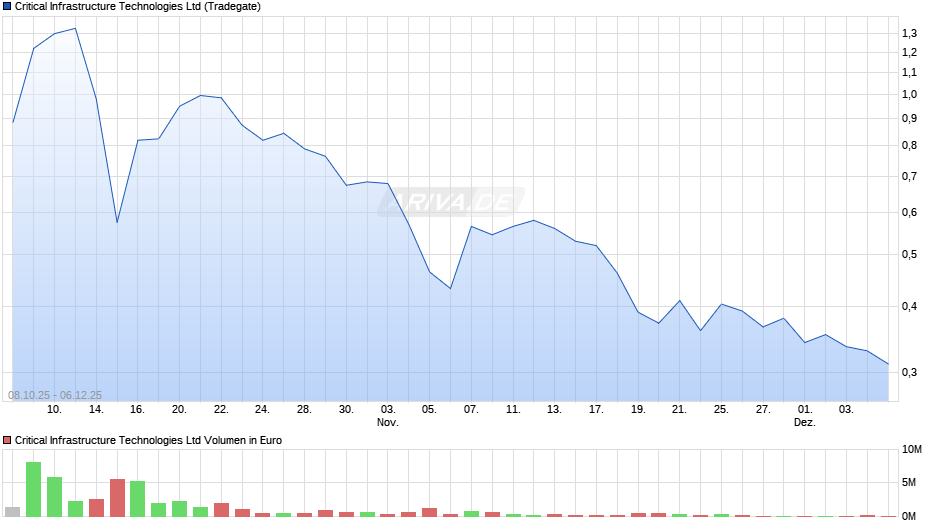The height and width of the screenshot is (526, 940).
Task: Click the 28. date axis label
Action: coord(305,410)
